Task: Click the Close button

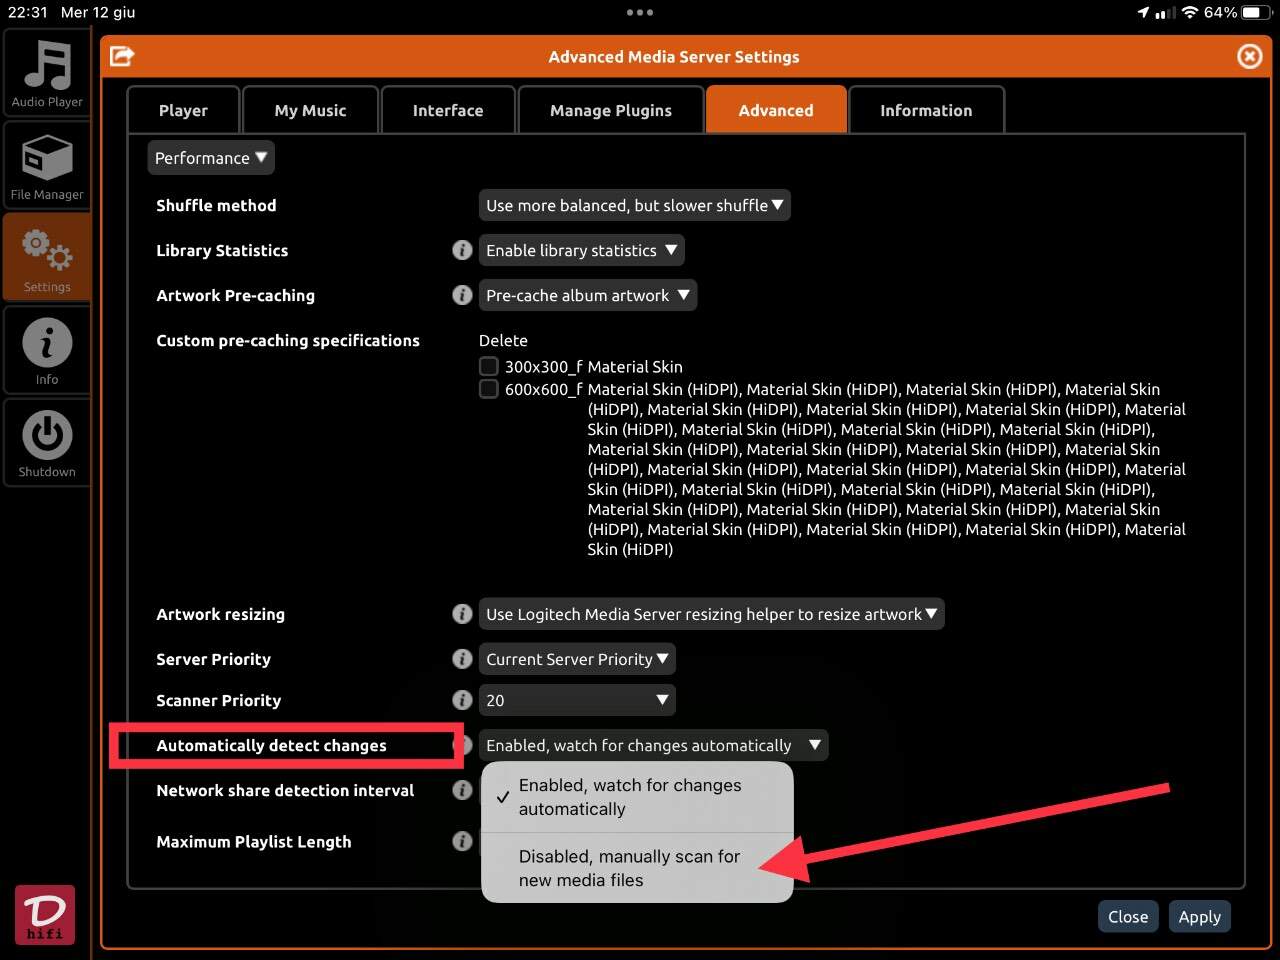Action: 1128,916
